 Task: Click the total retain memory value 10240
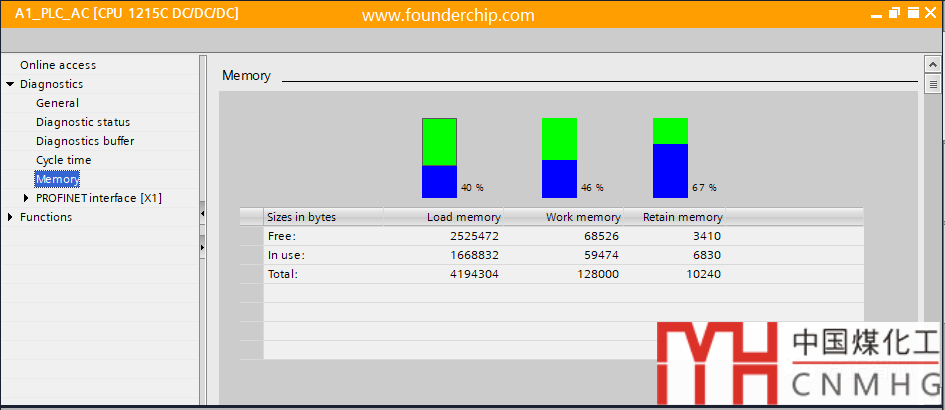click(703, 274)
